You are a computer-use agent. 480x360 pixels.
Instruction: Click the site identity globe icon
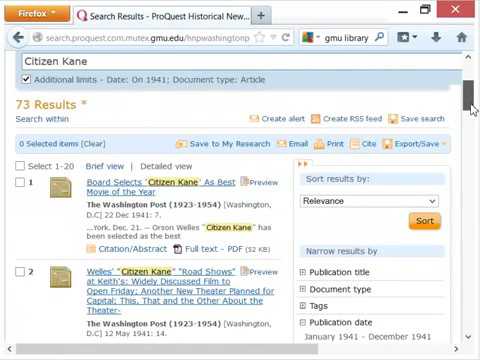click(37, 37)
